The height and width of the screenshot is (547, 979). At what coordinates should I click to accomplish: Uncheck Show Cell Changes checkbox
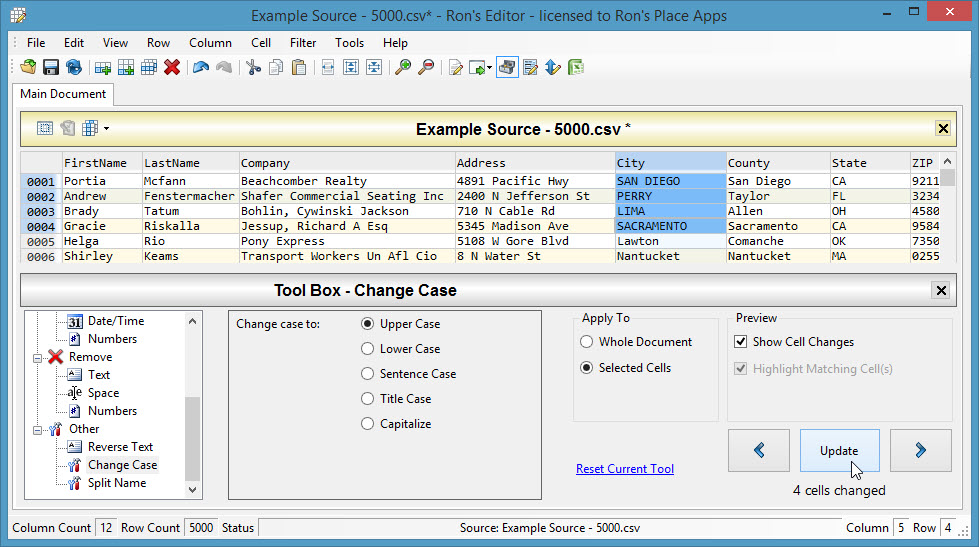pyautogui.click(x=741, y=342)
